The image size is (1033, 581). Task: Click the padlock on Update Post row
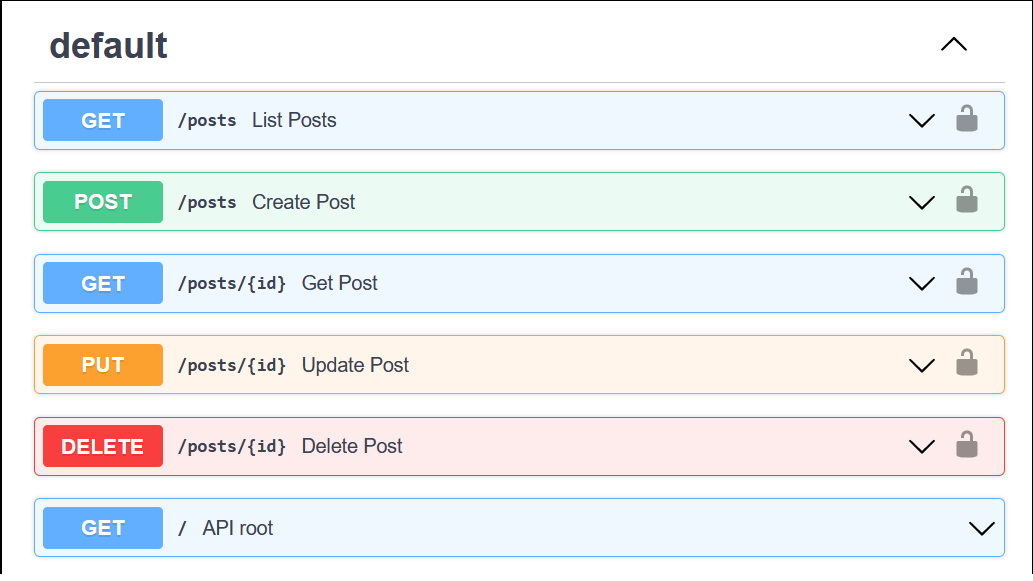click(x=966, y=364)
